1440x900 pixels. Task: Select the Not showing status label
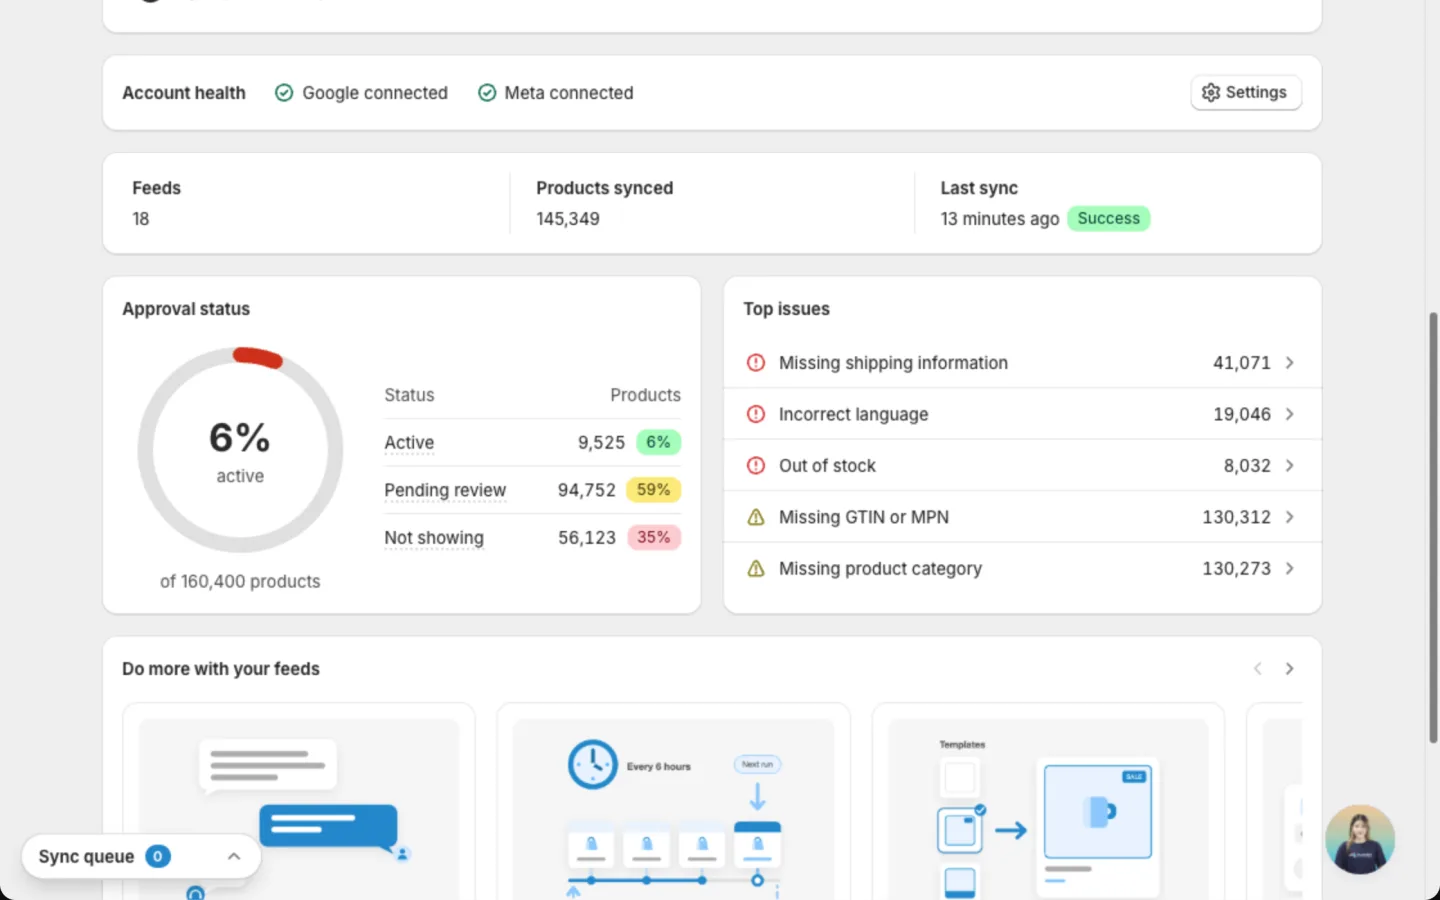(x=434, y=538)
